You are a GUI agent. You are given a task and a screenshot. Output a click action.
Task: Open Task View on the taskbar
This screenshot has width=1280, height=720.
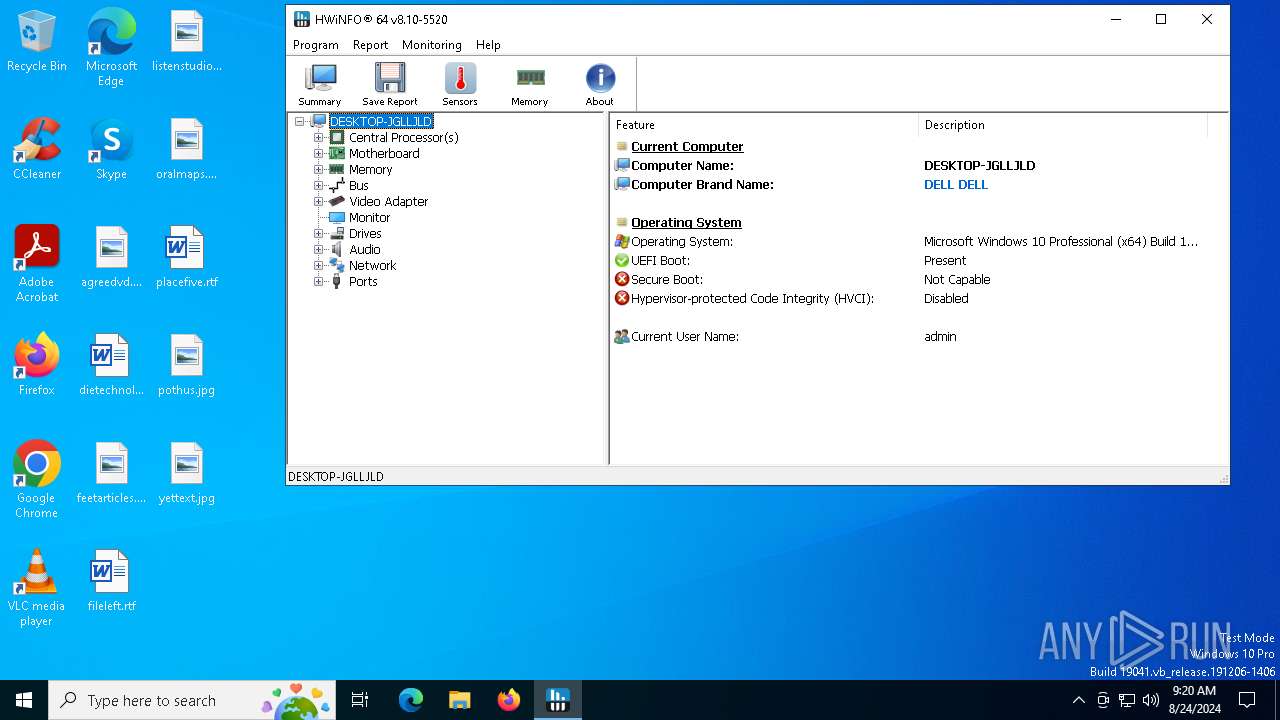360,700
